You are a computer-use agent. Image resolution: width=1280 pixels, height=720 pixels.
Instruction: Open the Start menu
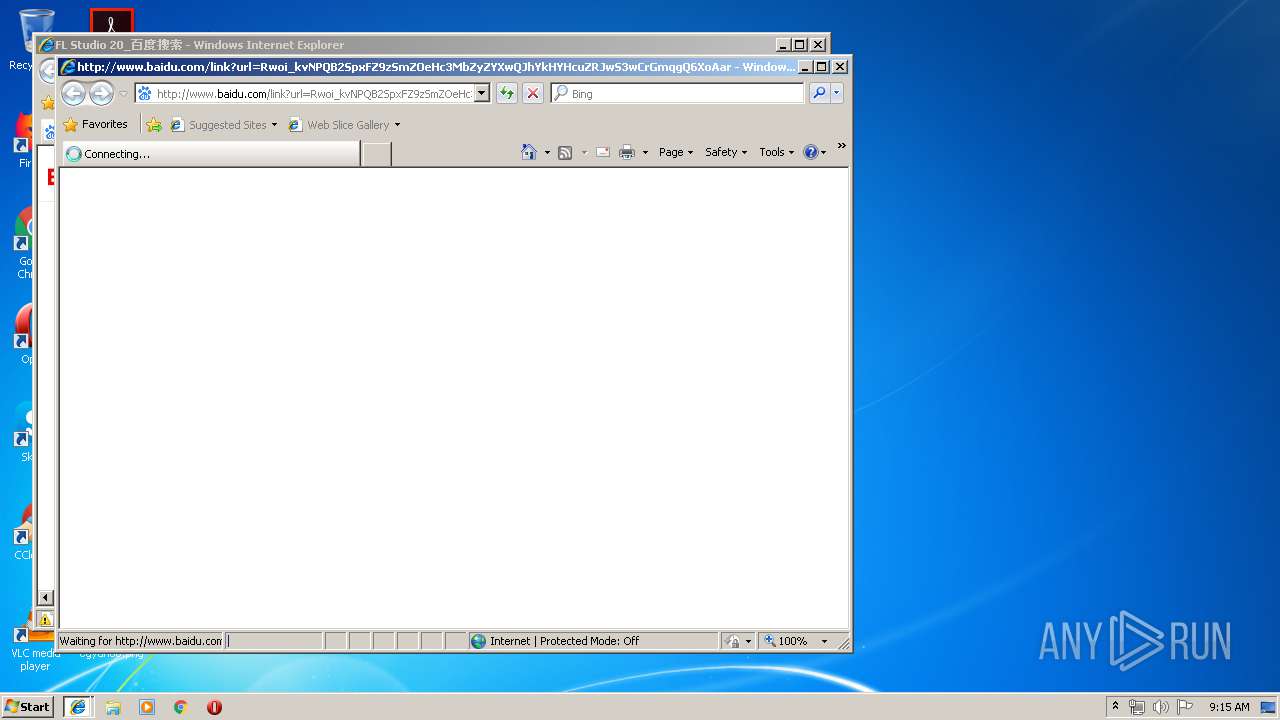coord(28,706)
